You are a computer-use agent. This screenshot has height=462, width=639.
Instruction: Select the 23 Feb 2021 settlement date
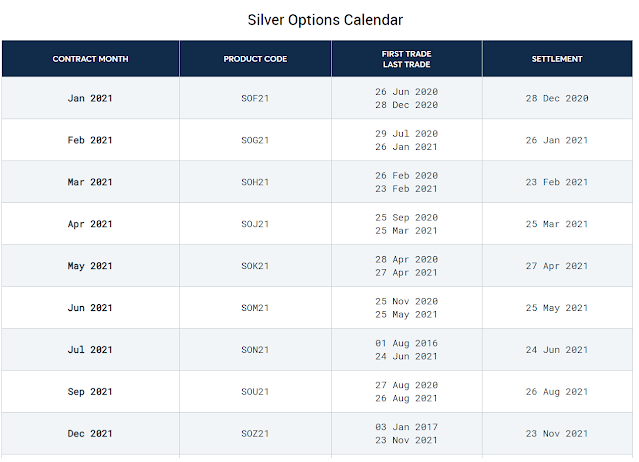(x=557, y=182)
